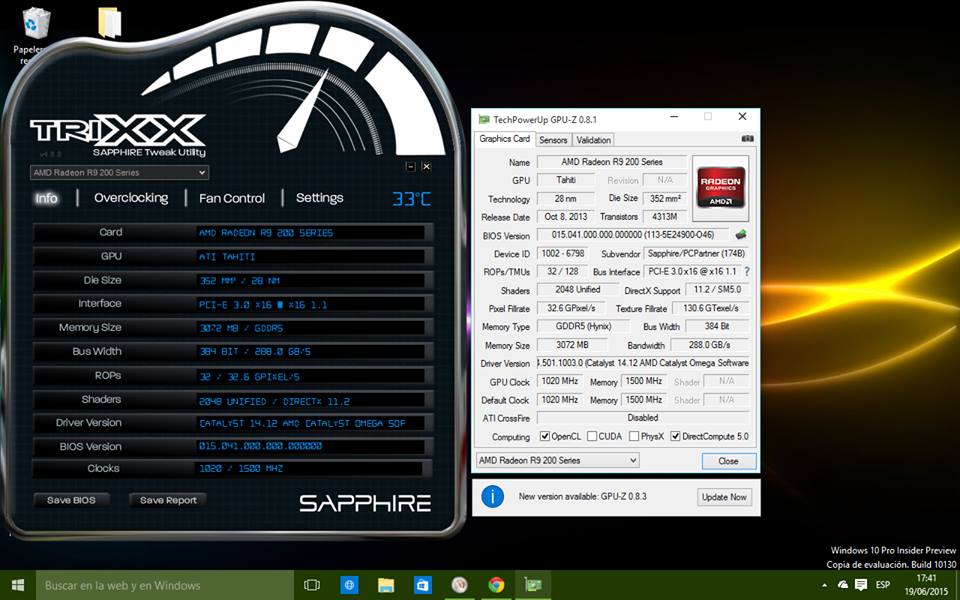Launch the globe browser icon in taskbar
960x600 pixels.
point(349,585)
